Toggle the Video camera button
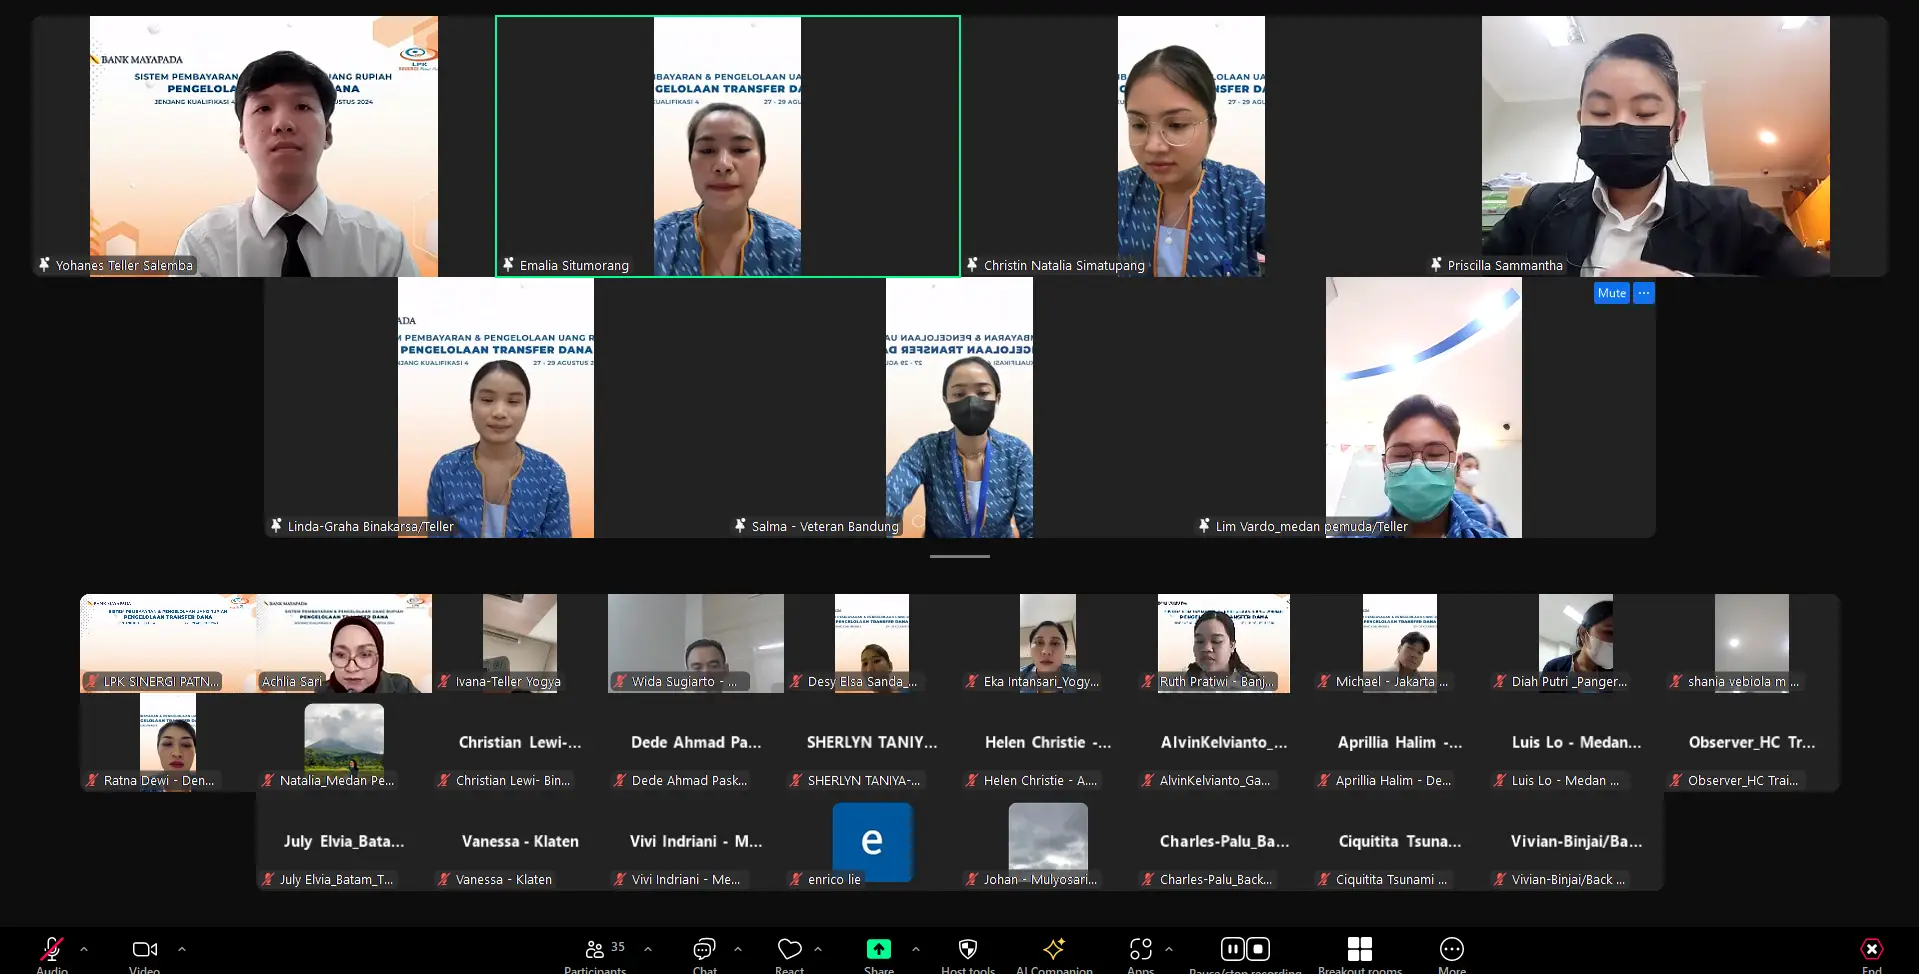Screen dimensions: 1919x974 tap(144, 950)
